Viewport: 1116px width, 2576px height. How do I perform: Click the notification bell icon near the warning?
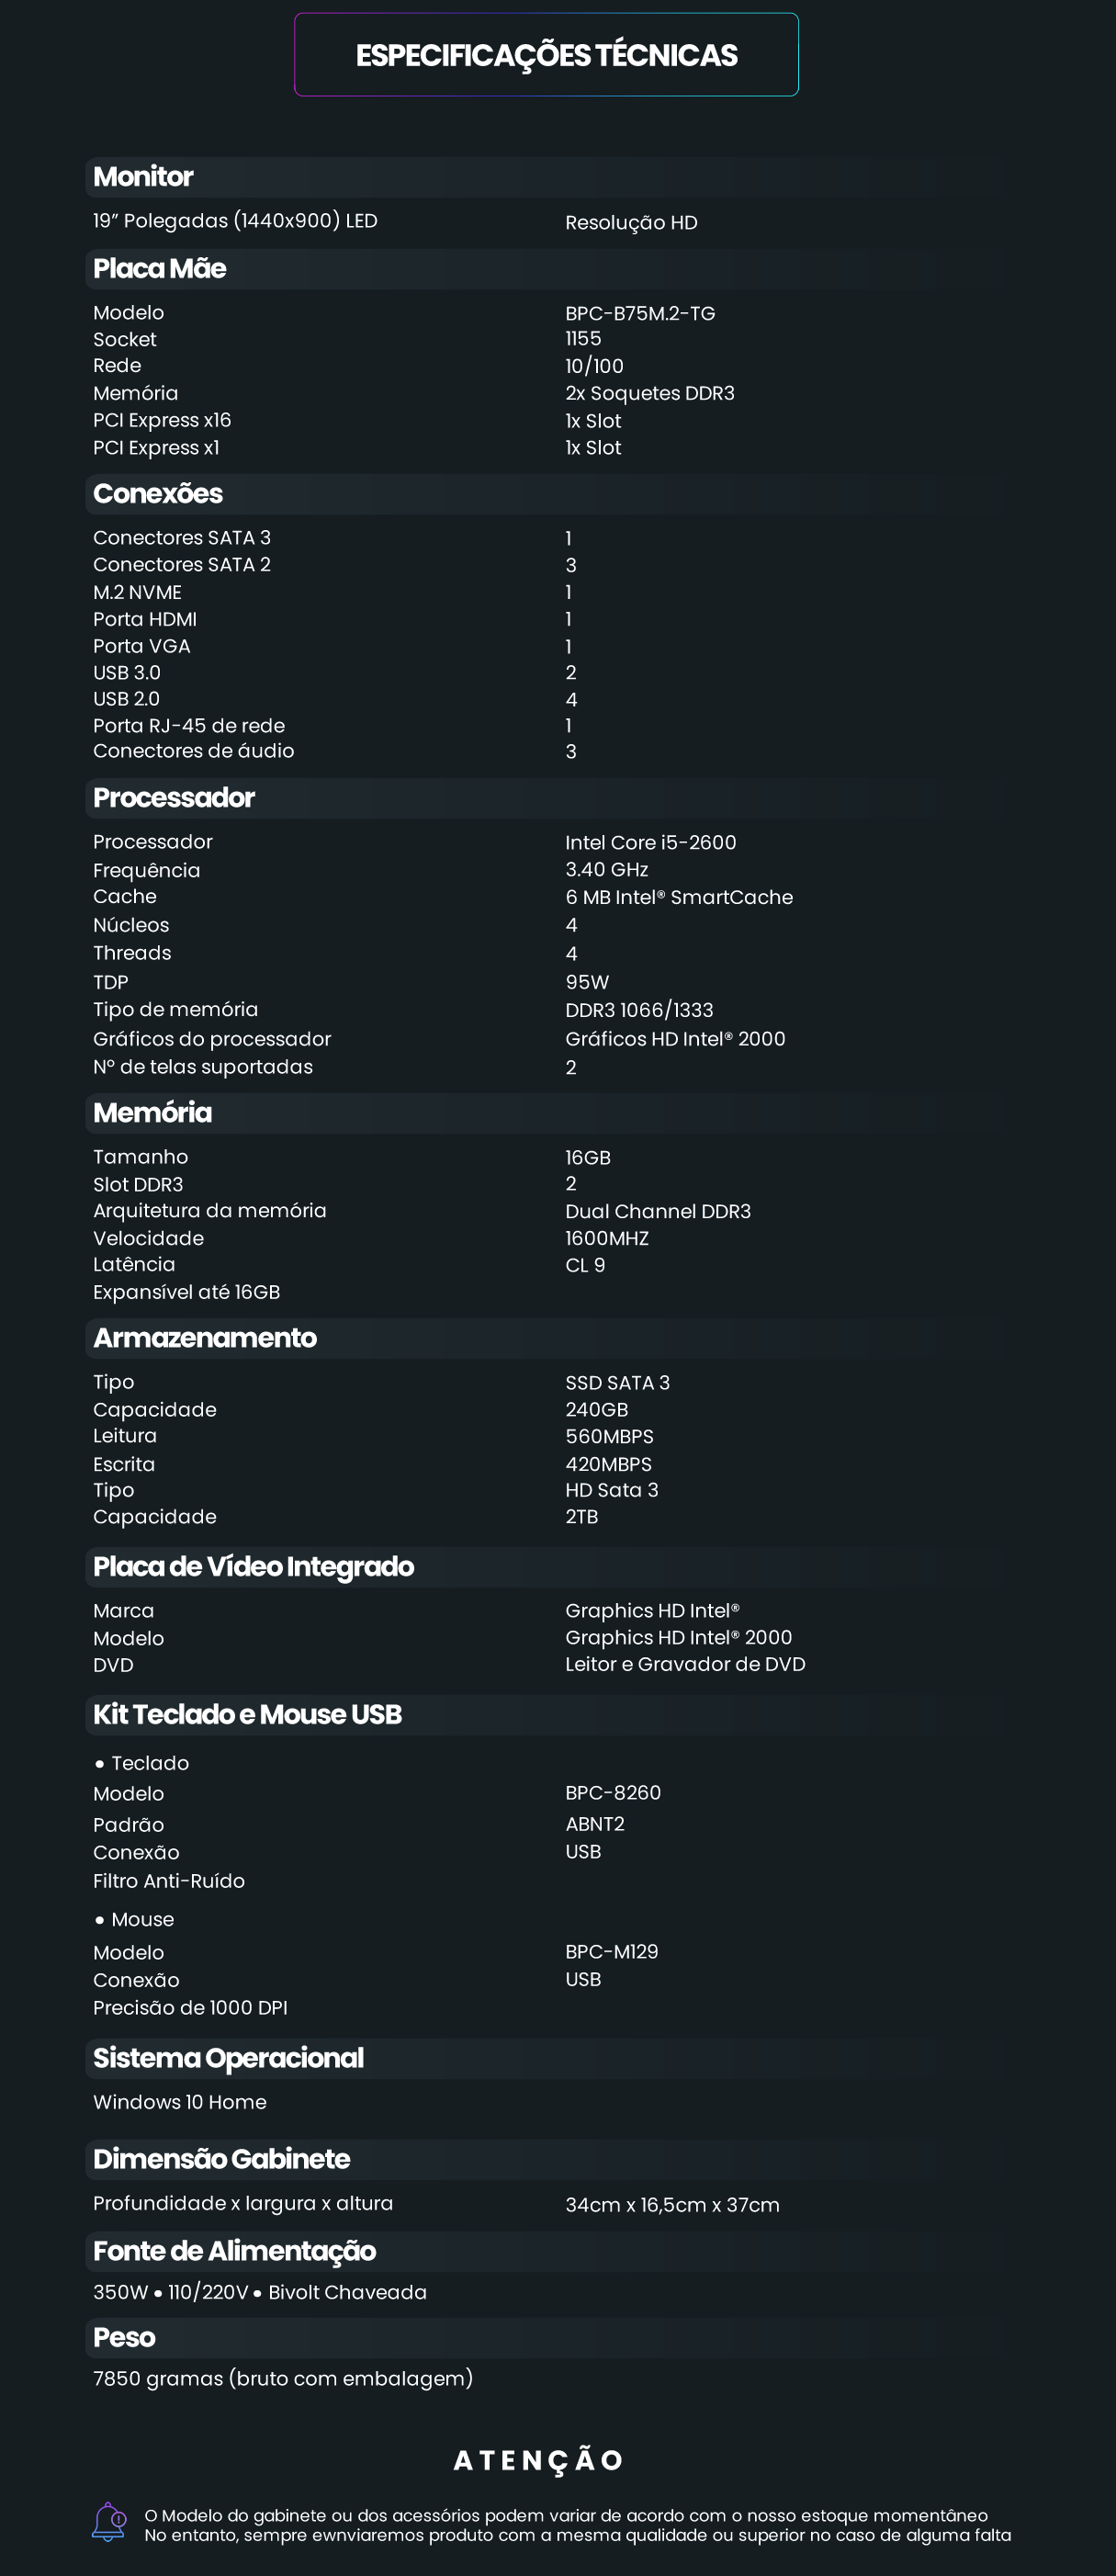(108, 2521)
